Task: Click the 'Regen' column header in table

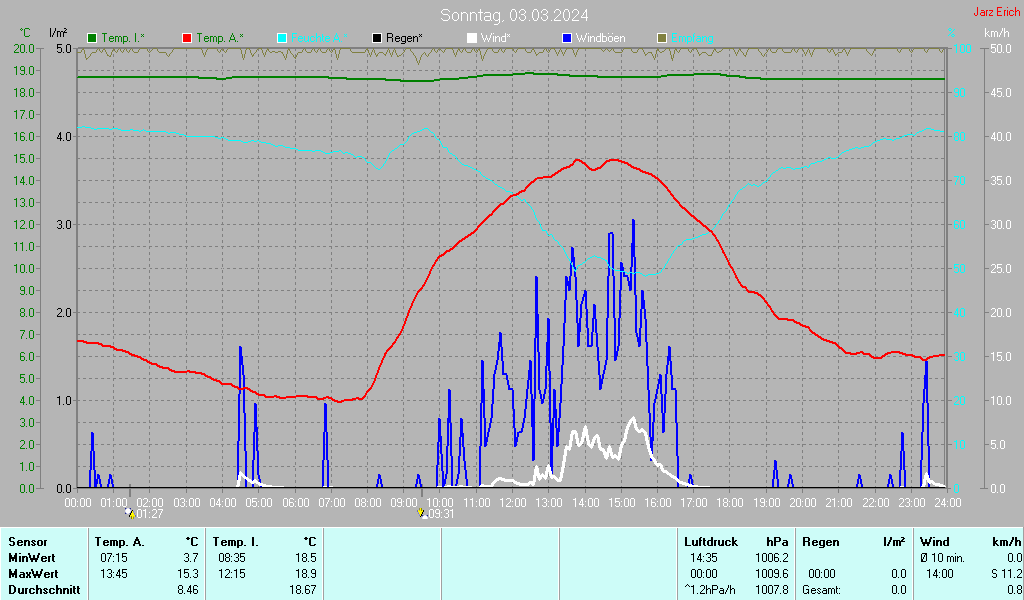Action: [820, 542]
